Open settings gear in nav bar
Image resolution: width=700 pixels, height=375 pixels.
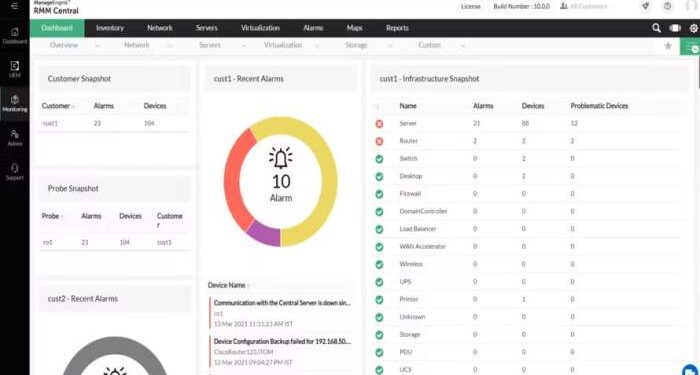click(x=694, y=29)
